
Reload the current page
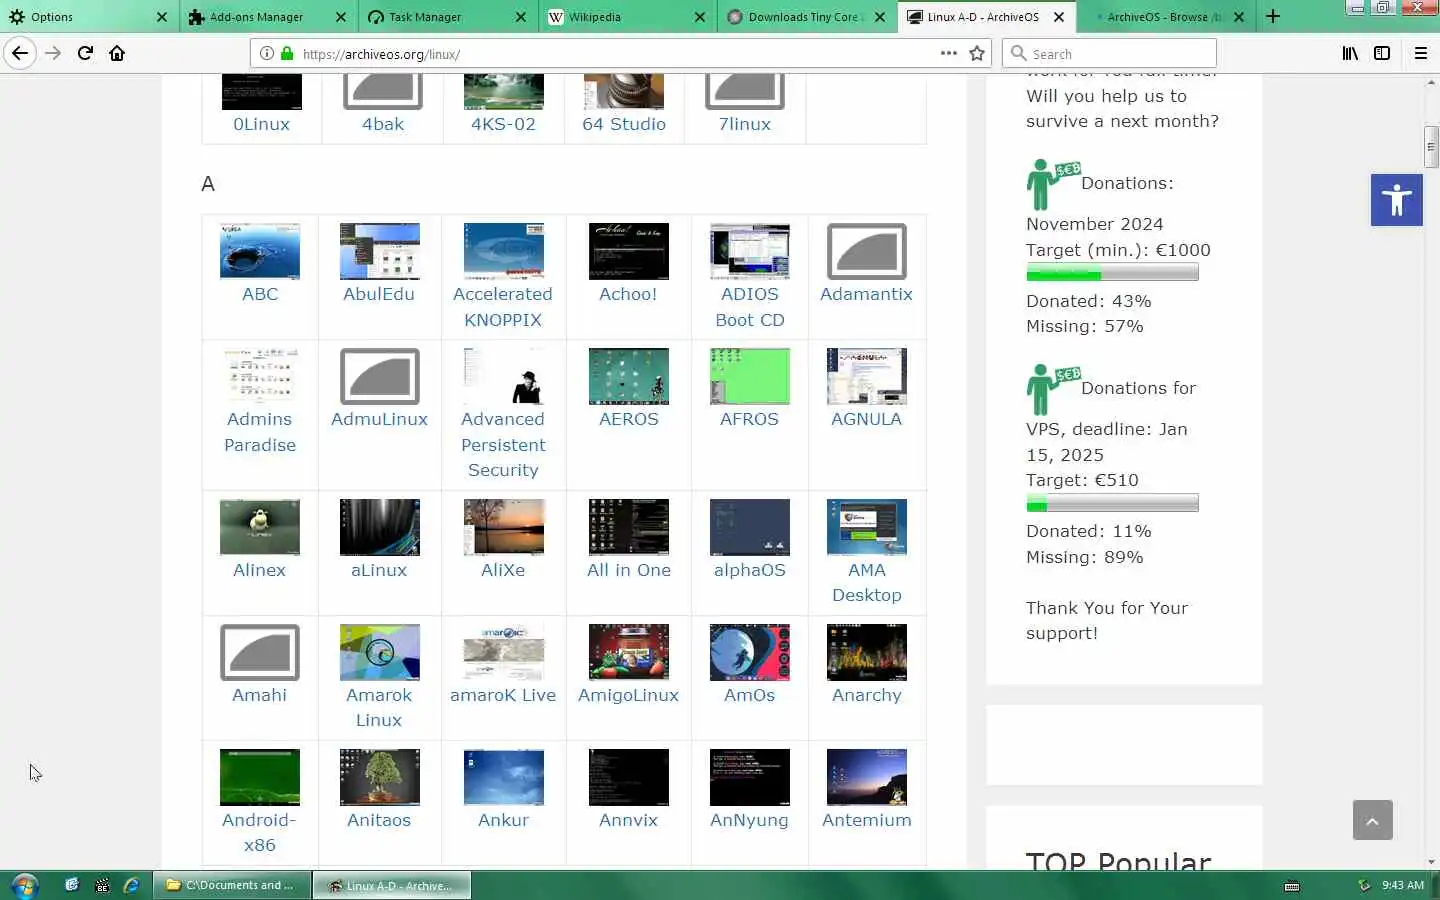85,53
